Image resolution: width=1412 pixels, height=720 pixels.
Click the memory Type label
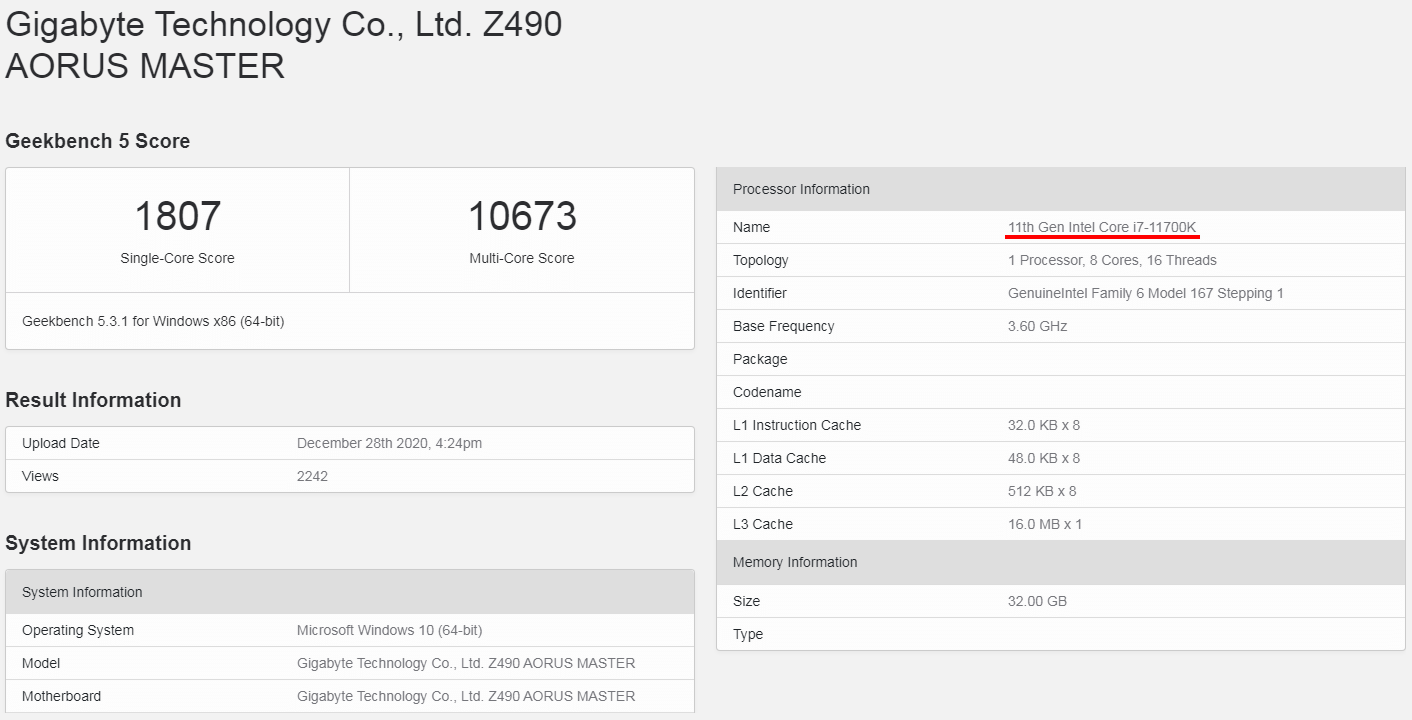tap(748, 634)
